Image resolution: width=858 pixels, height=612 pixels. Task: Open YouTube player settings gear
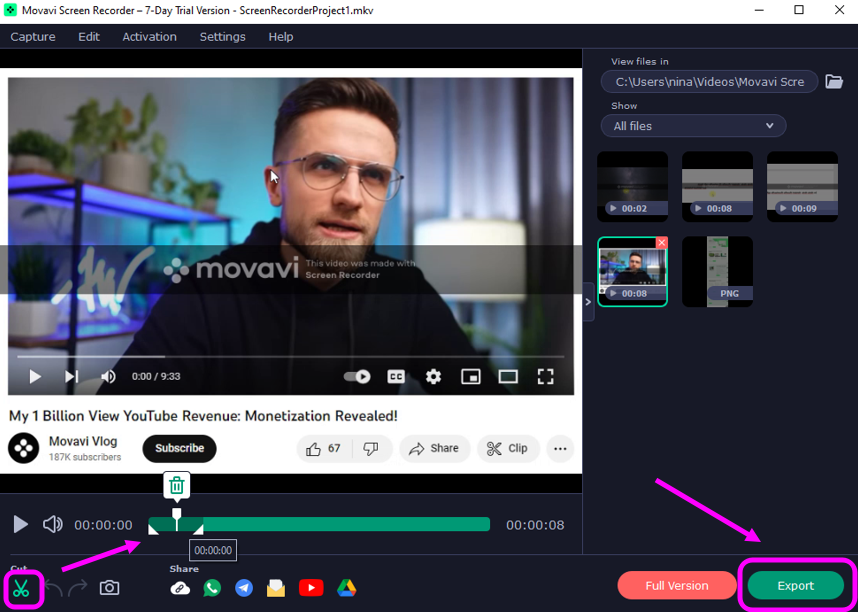click(433, 377)
